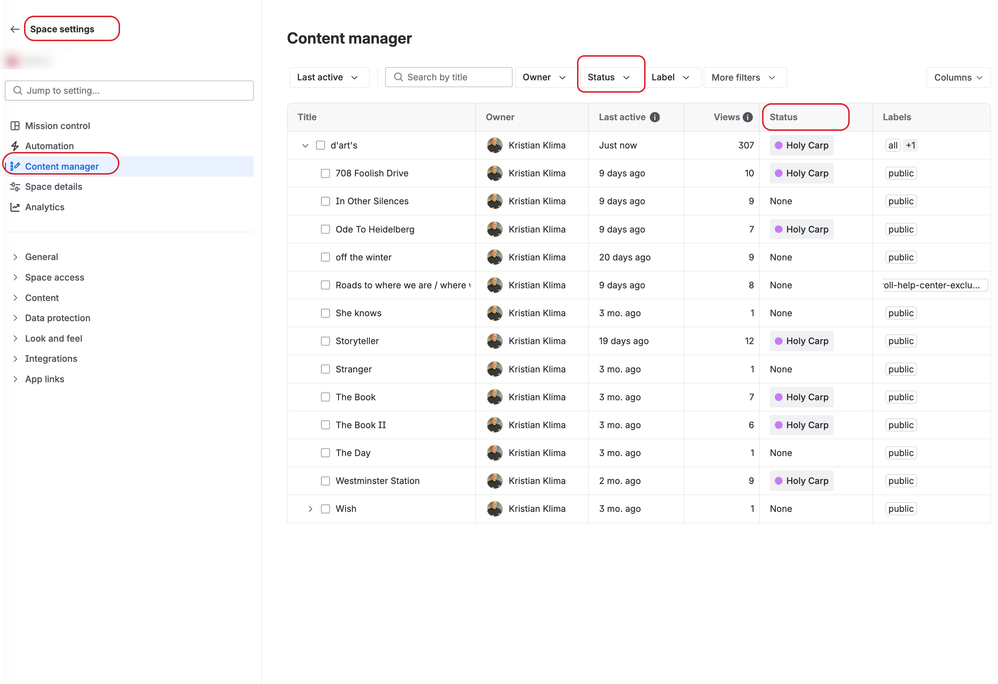This screenshot has height=684, width=998.
Task: Click the help-center label on Roads row
Action: [933, 285]
